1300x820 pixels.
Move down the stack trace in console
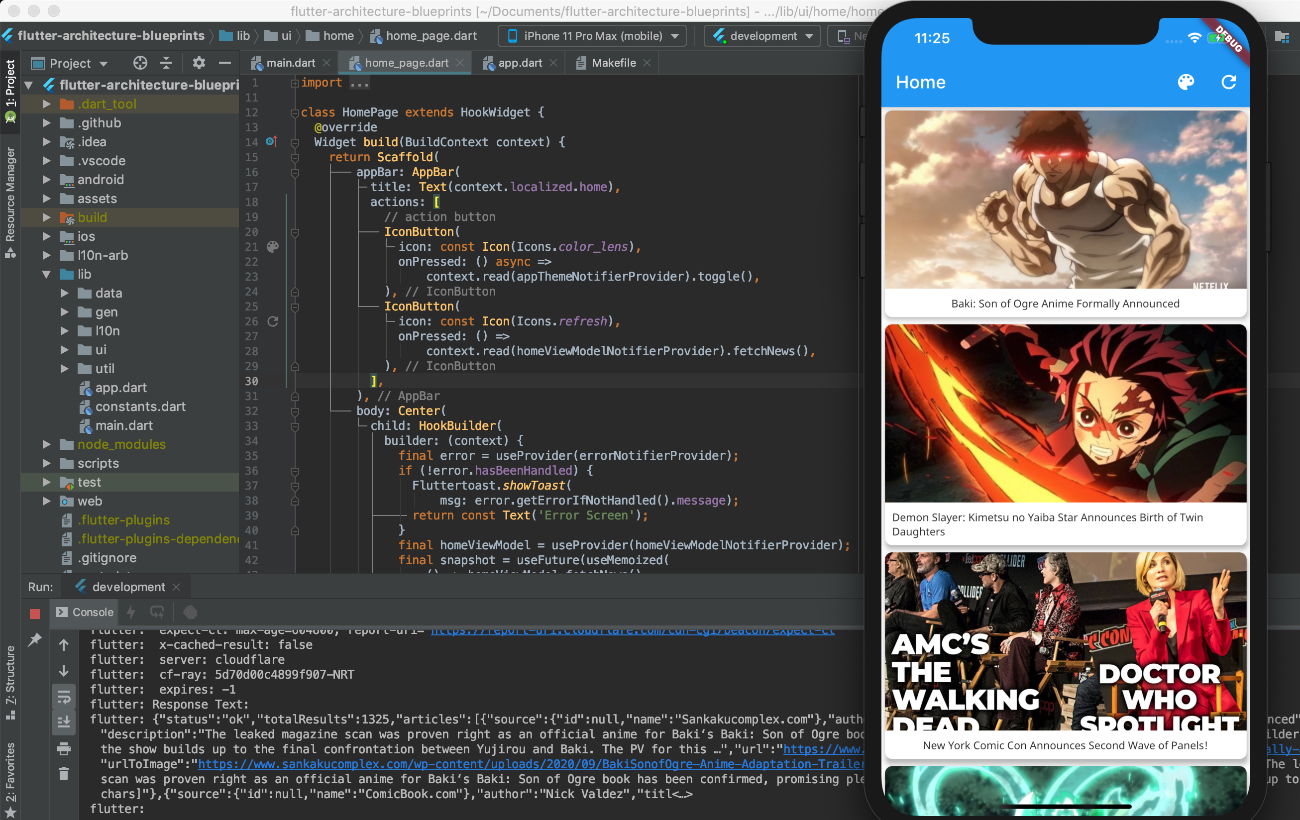[64, 671]
